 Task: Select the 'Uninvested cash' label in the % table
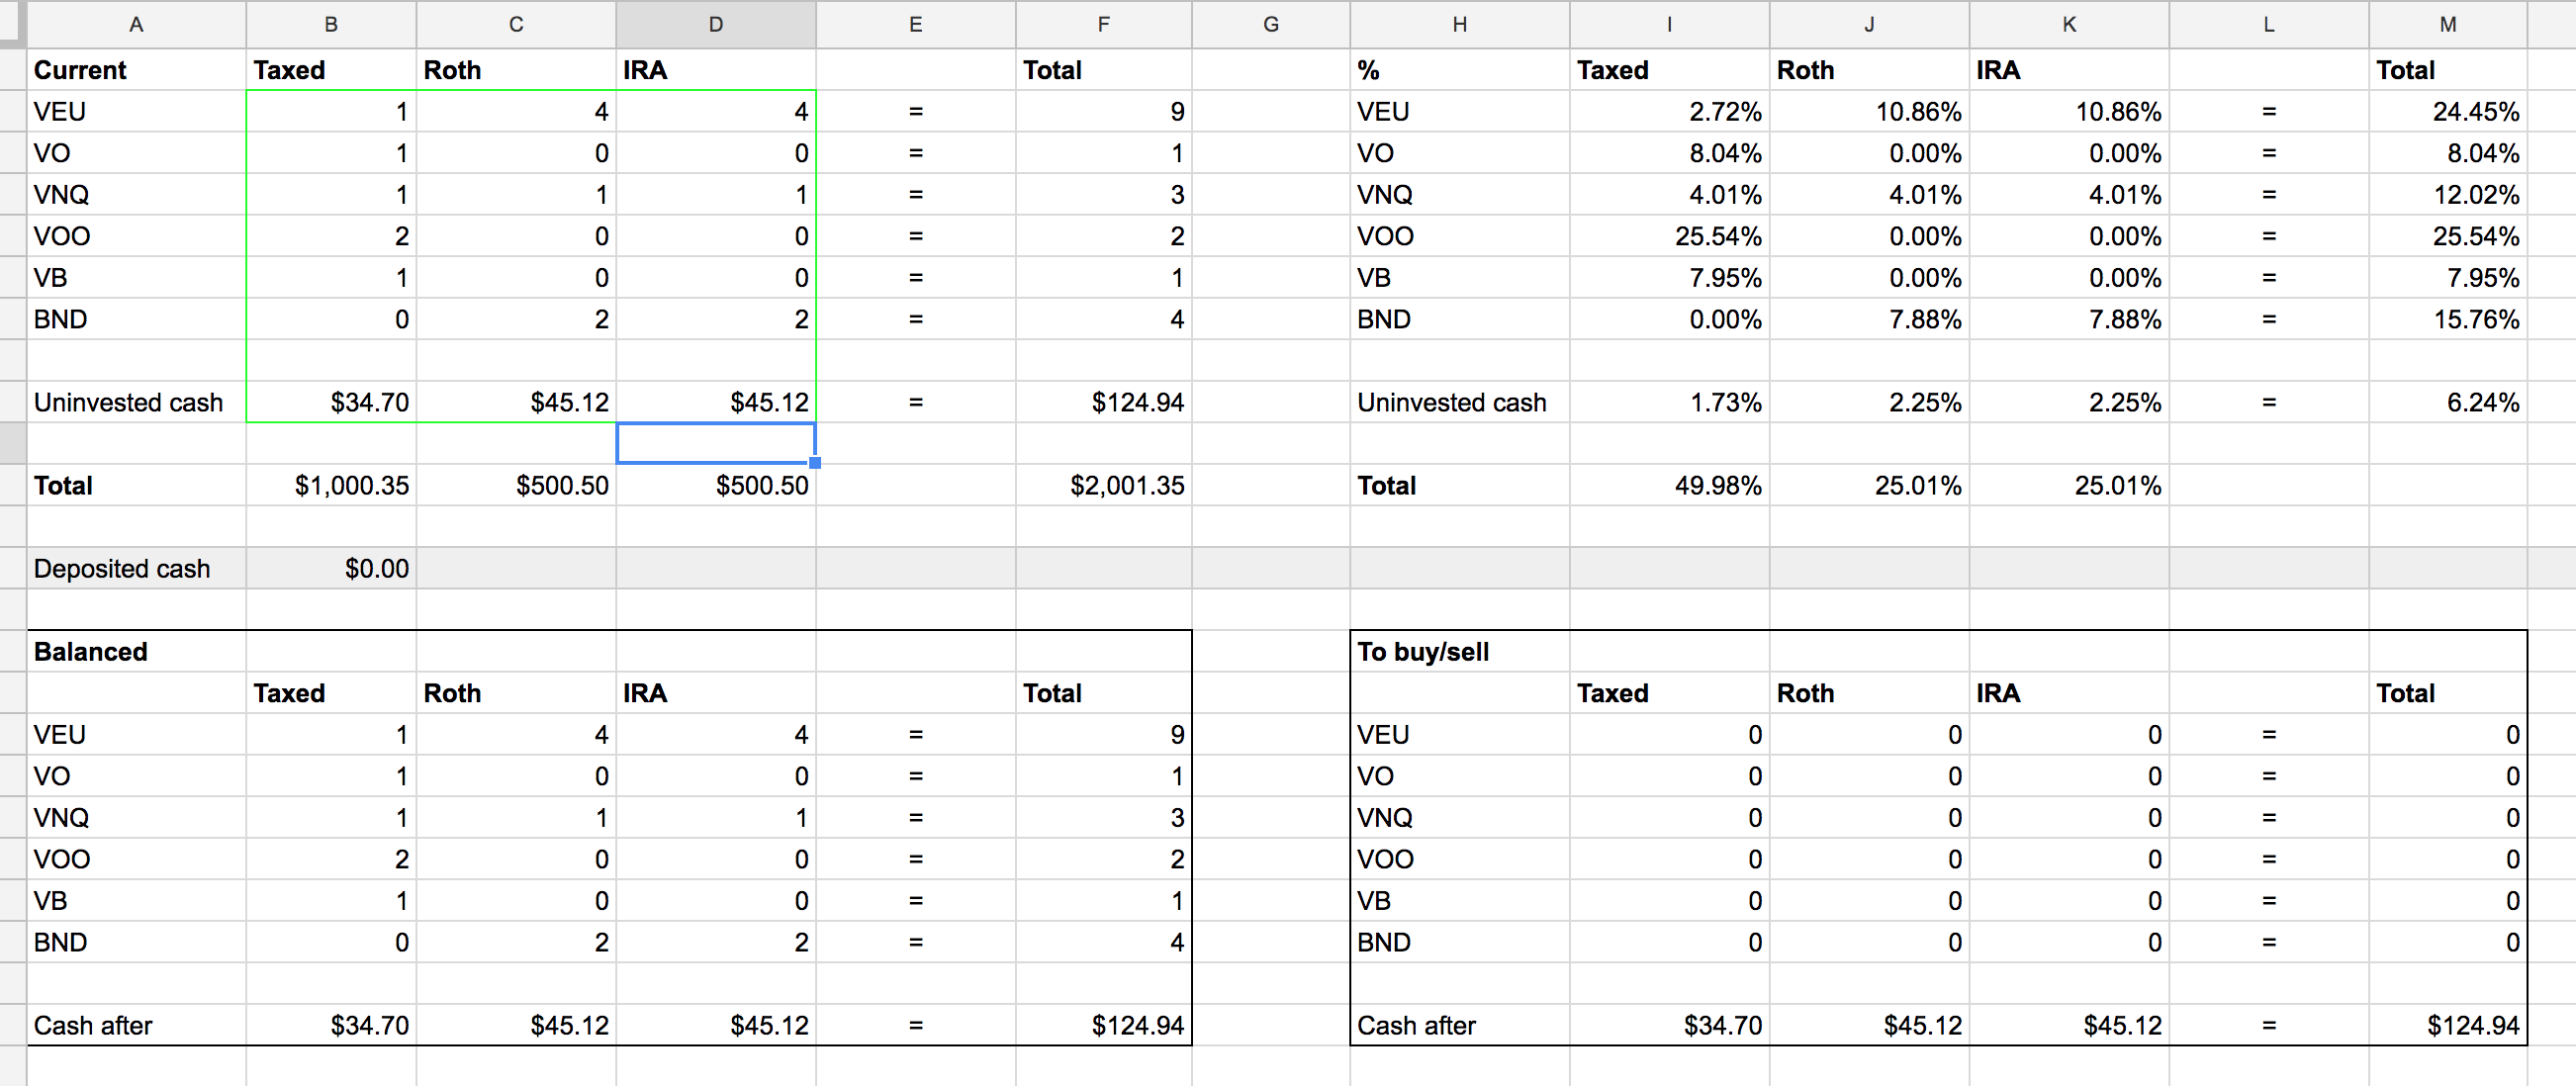pos(1451,402)
